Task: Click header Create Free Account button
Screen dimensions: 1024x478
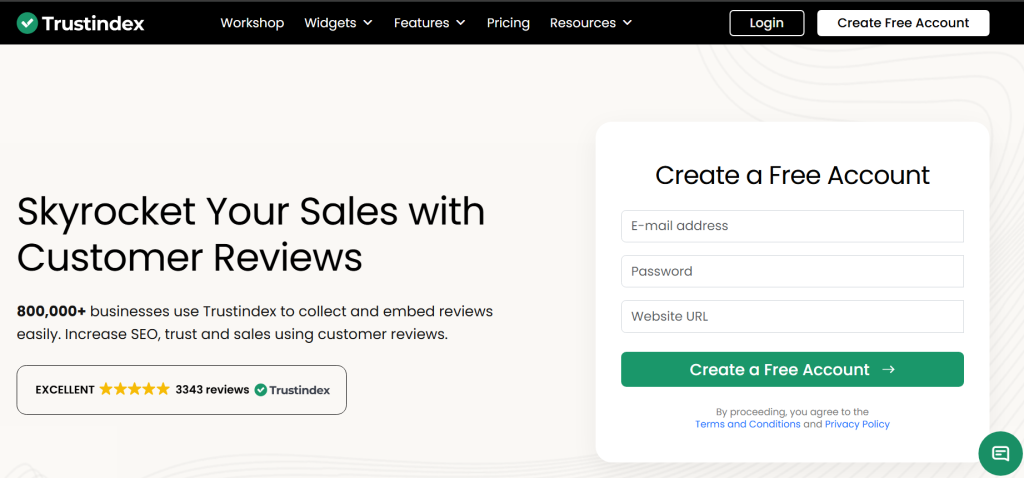Action: pyautogui.click(x=903, y=23)
